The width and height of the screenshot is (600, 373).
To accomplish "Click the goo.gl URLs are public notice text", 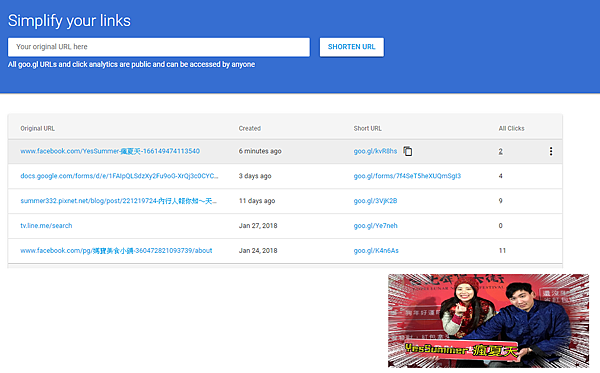I will click(x=131, y=64).
